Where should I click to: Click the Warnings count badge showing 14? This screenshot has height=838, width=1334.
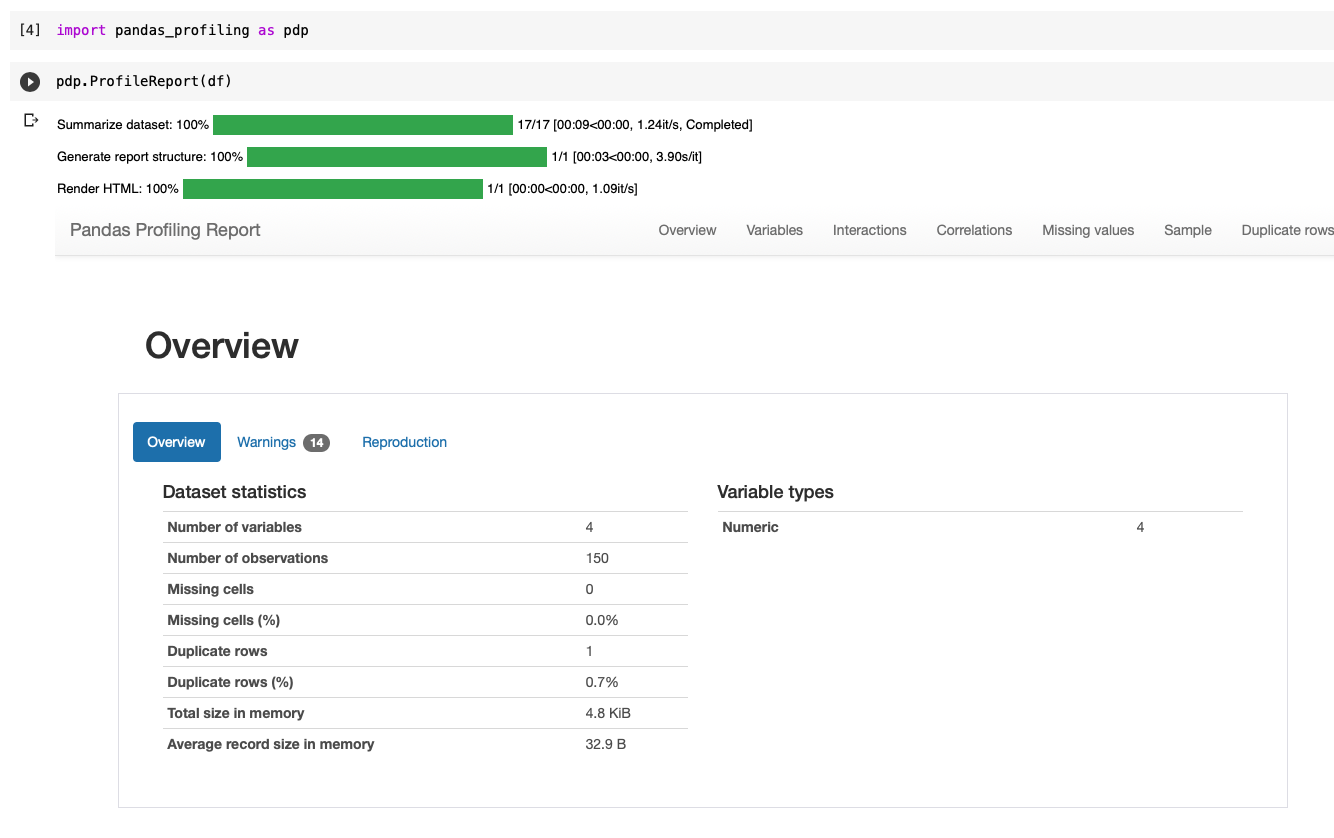[317, 442]
